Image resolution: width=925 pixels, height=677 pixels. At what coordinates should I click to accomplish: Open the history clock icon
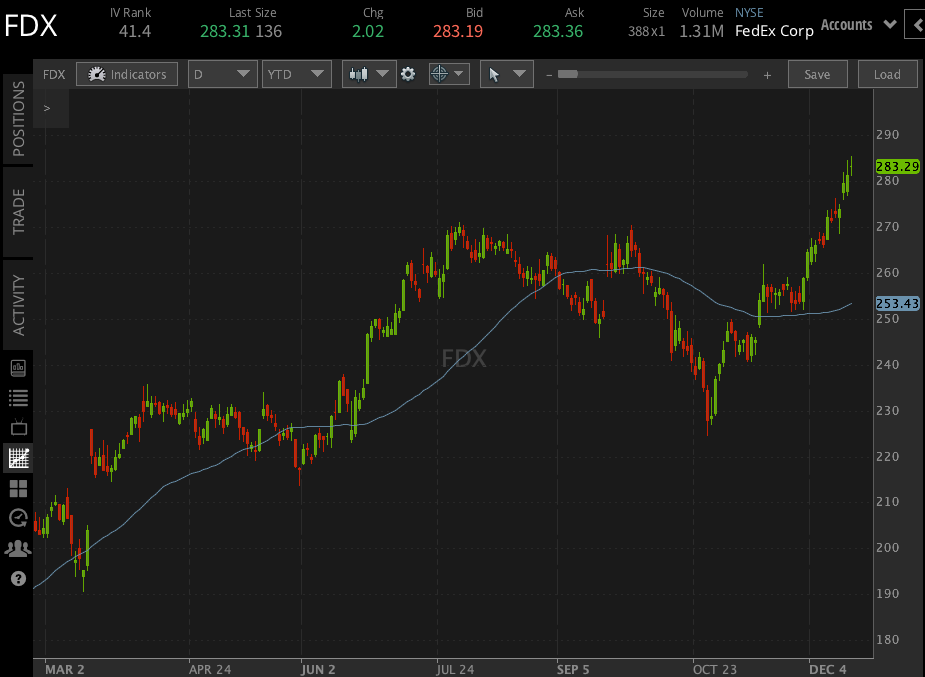17,518
